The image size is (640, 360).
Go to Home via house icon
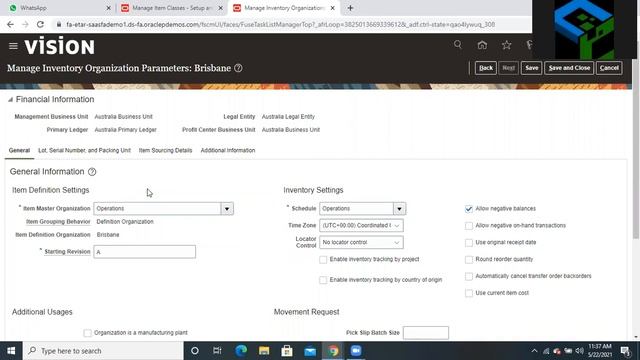click(x=482, y=44)
